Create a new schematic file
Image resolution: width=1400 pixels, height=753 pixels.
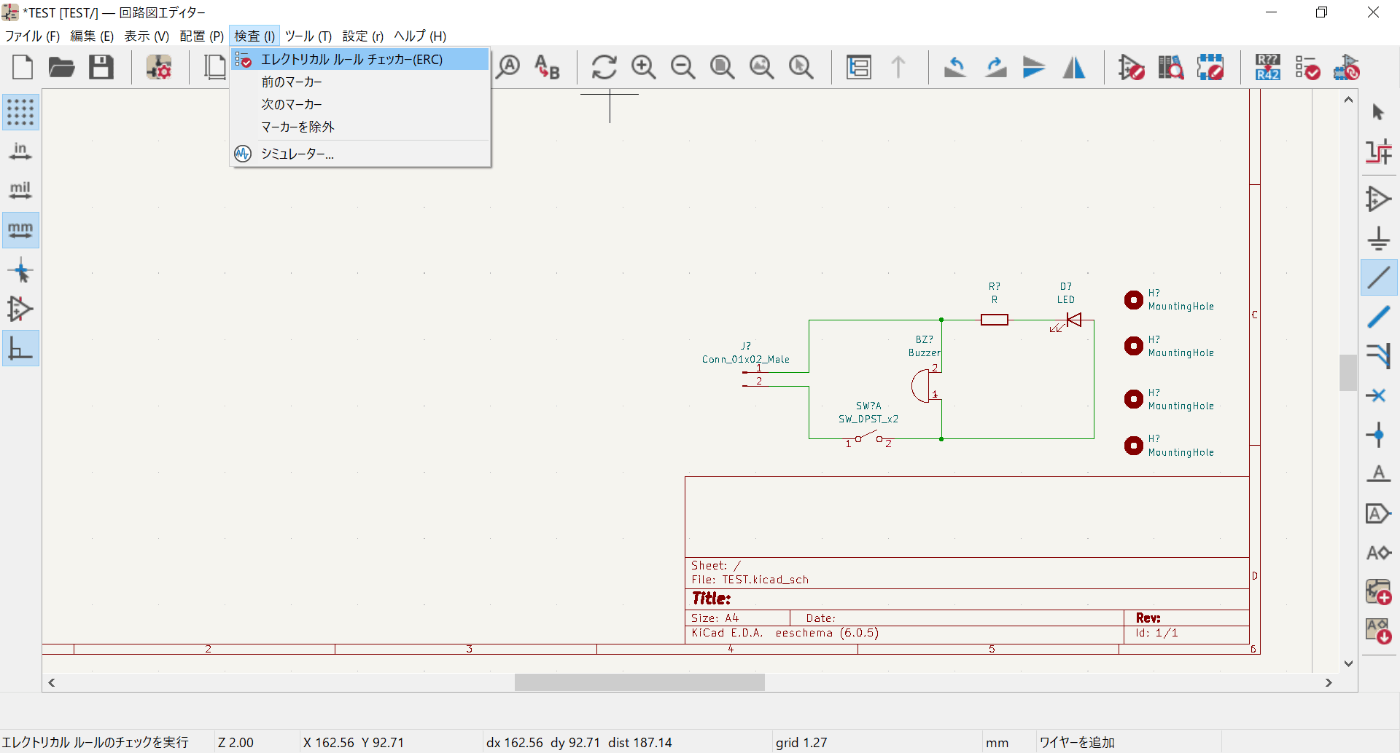[x=22, y=67]
